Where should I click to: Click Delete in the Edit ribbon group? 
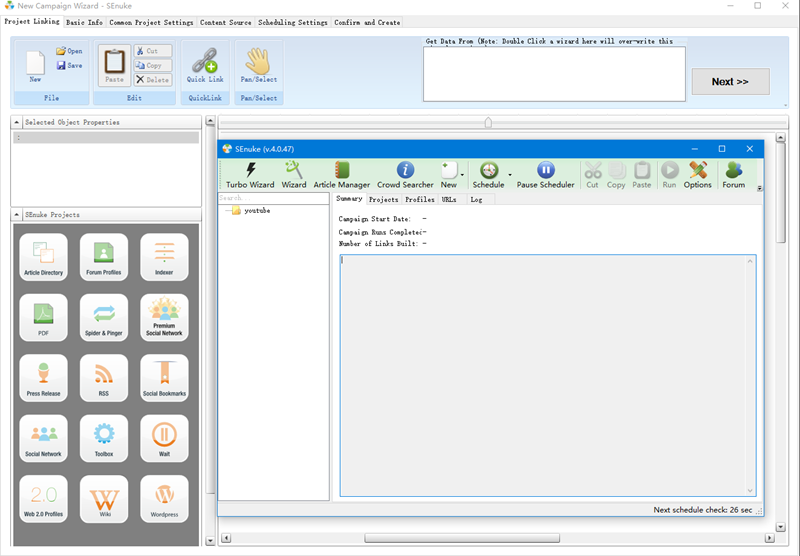click(x=153, y=80)
